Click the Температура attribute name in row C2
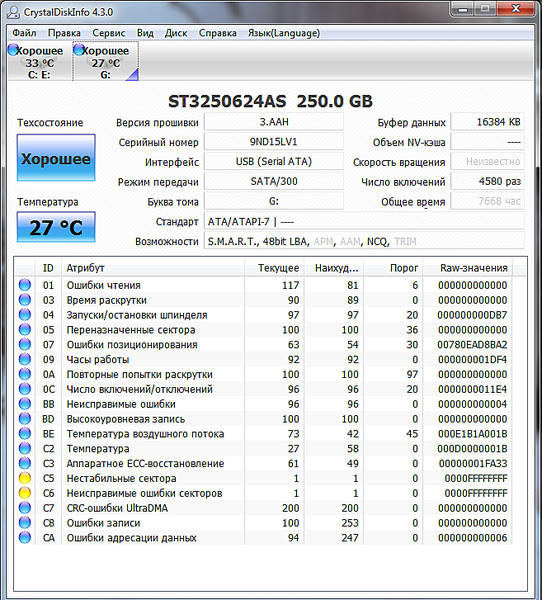Viewport: 542px width, 600px height. (x=98, y=448)
